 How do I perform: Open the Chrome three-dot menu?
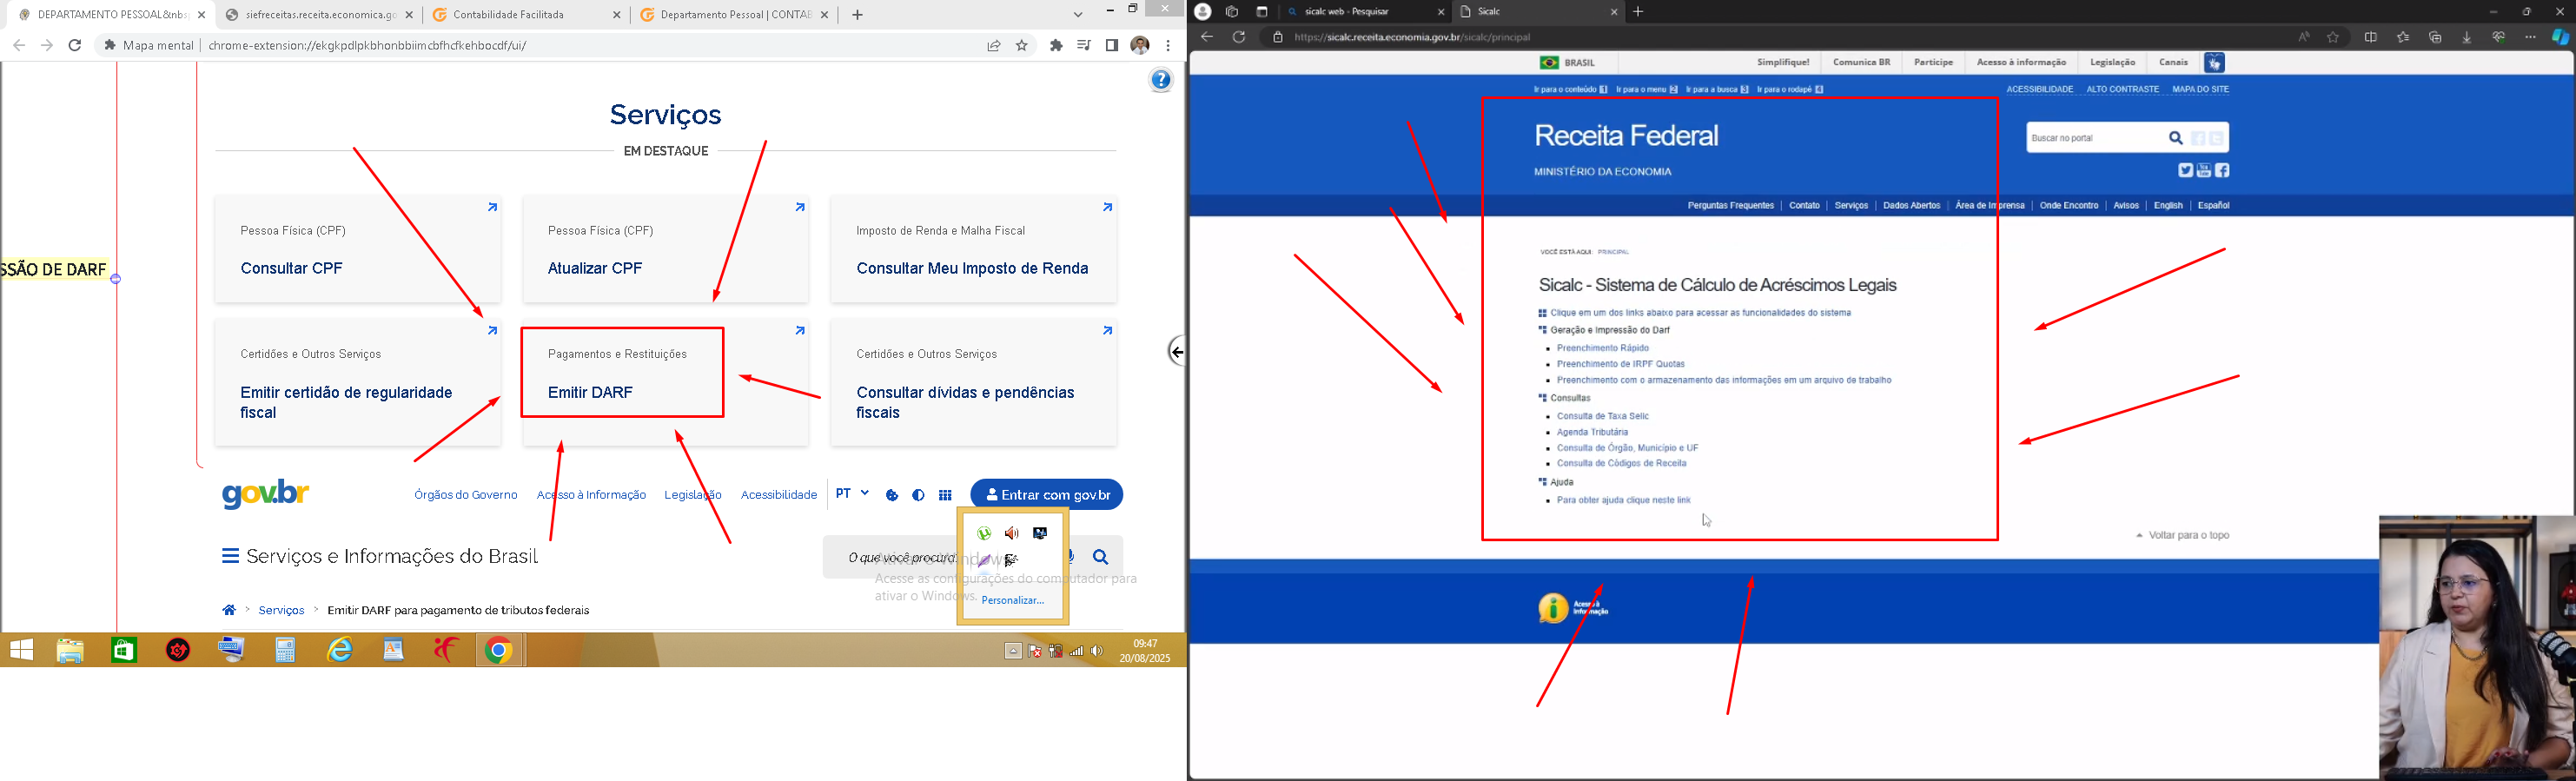click(x=1168, y=45)
